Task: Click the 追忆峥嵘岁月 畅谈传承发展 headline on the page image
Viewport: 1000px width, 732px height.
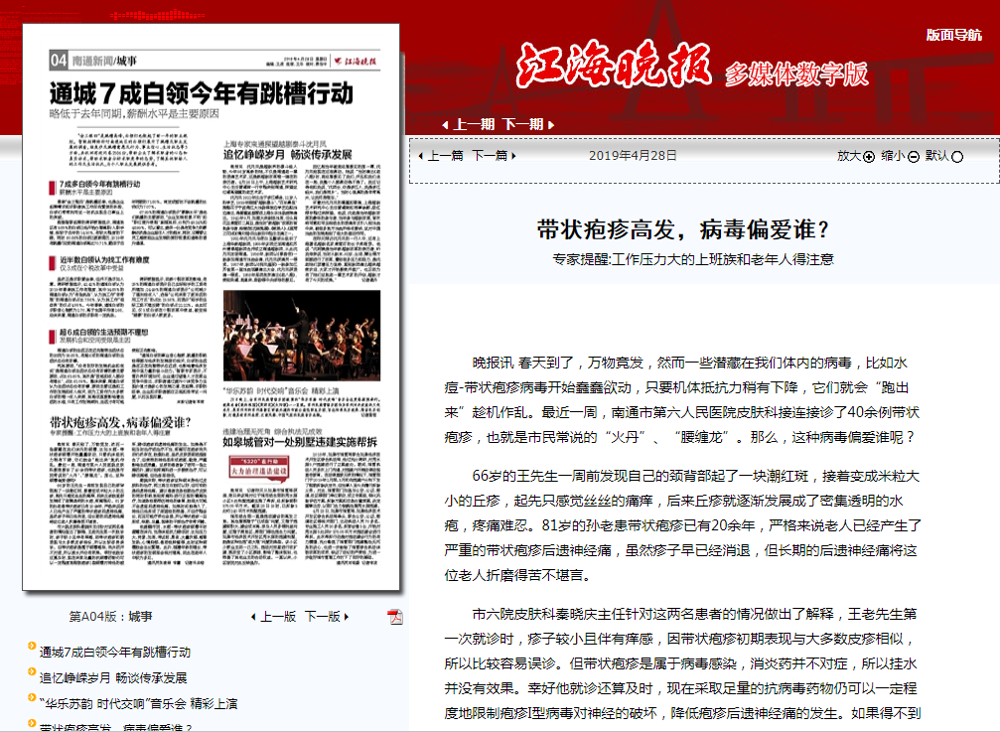Action: (x=287, y=154)
